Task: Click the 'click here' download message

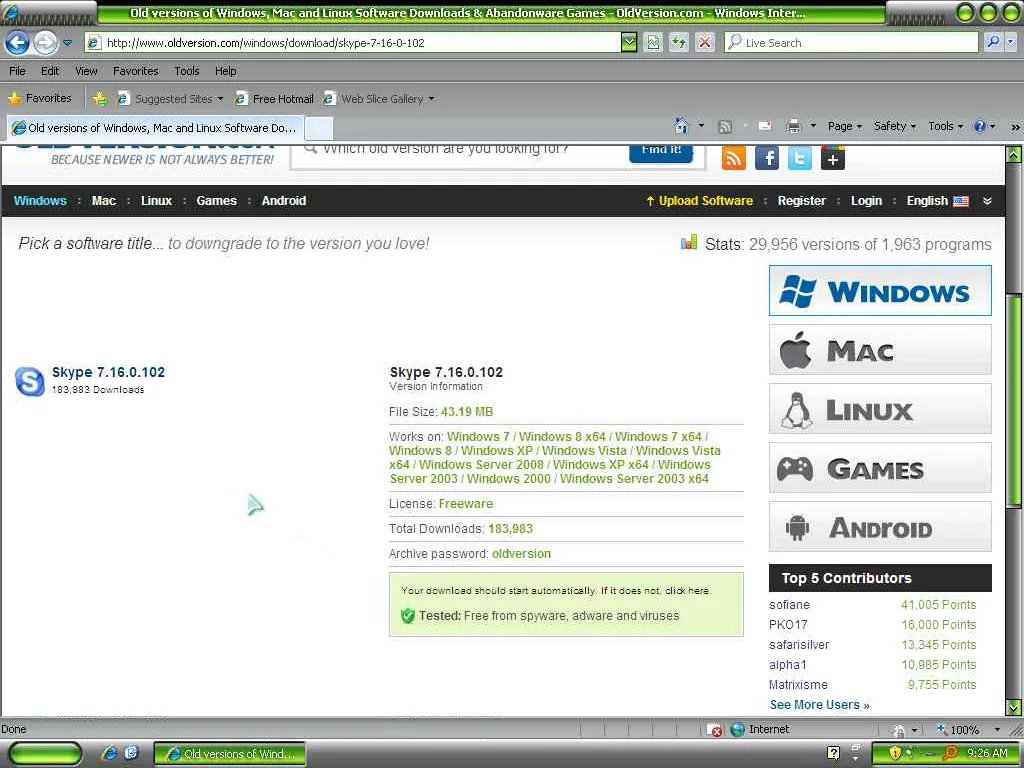Action: point(688,590)
